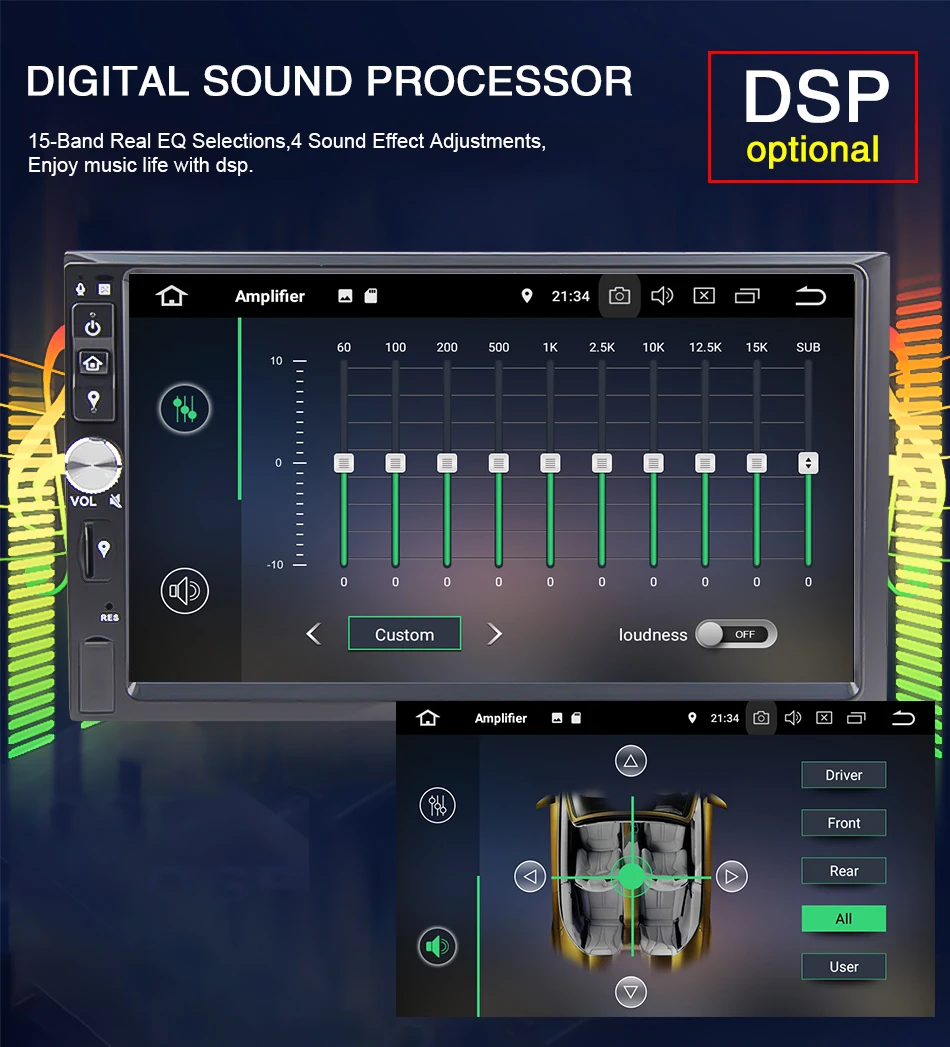Click the DSP optional badge
The image size is (950, 1047).
point(812,117)
